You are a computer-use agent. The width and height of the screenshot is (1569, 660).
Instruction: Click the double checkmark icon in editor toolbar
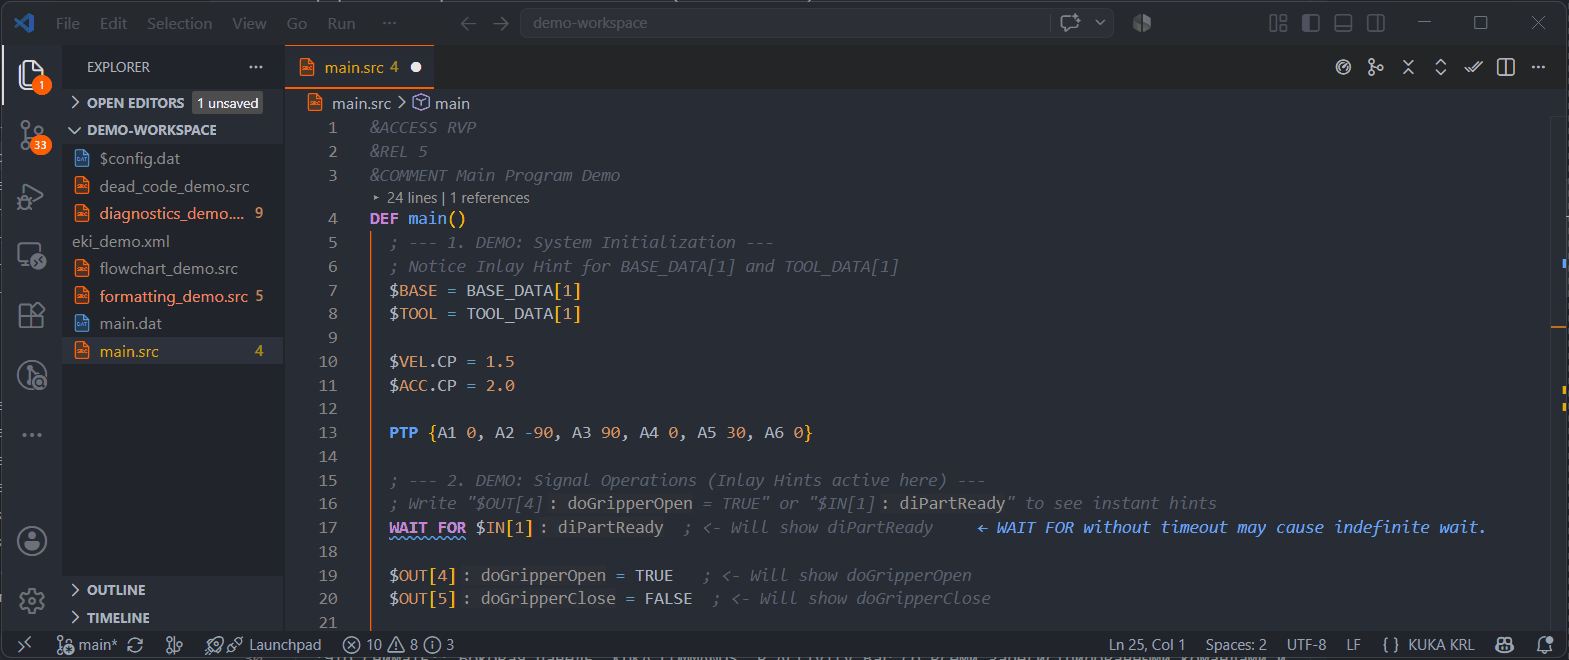pyautogui.click(x=1473, y=67)
